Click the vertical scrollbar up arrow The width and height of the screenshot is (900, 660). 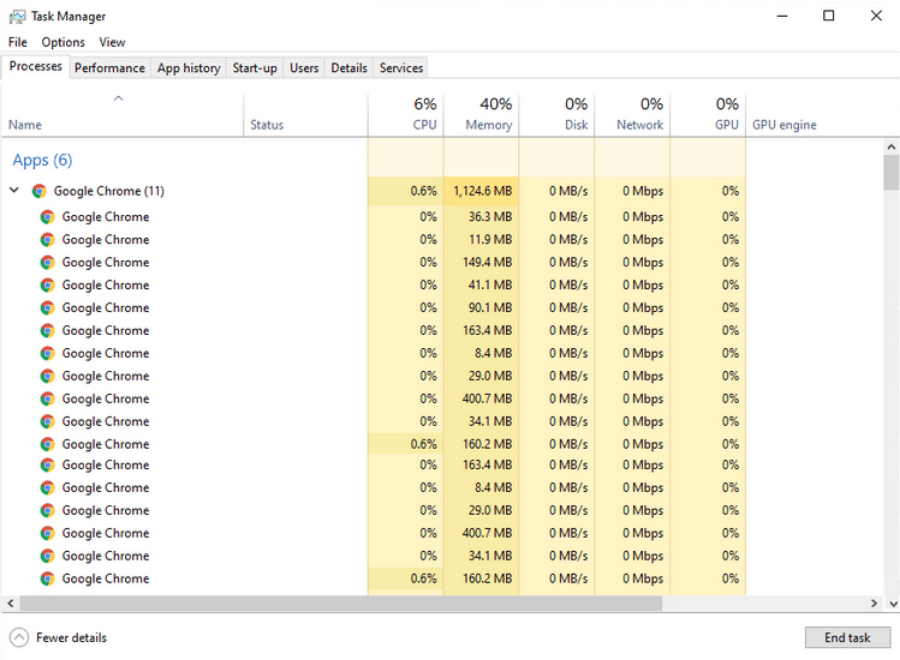(x=891, y=146)
